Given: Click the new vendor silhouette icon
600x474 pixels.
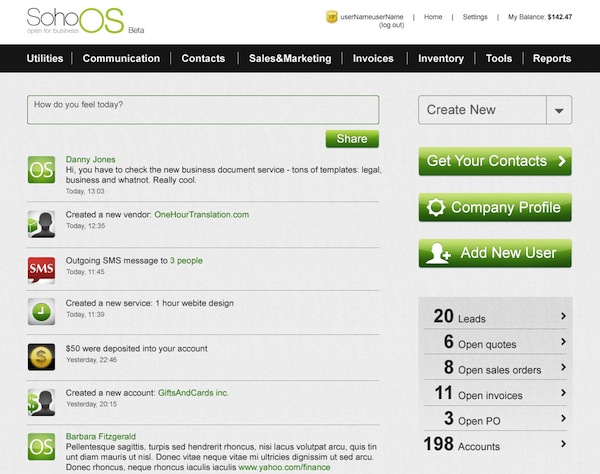Looking at the screenshot, I should click(x=42, y=224).
